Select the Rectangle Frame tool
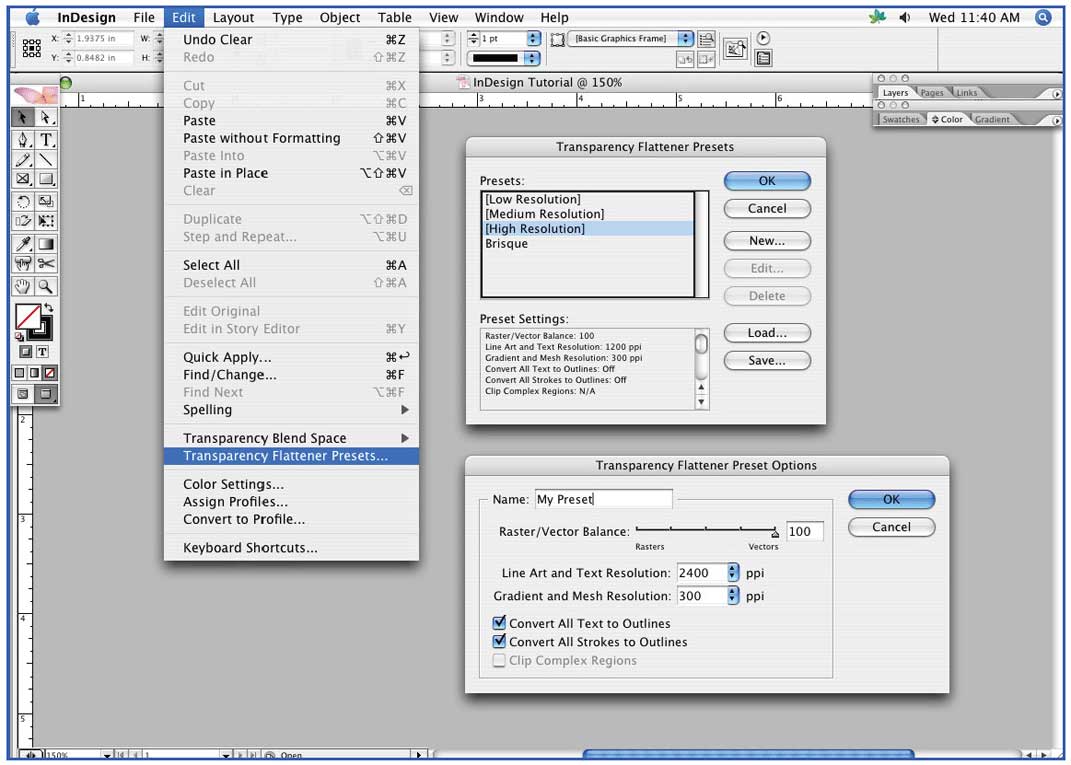Viewport: 1071px width, 765px height. pyautogui.click(x=23, y=180)
